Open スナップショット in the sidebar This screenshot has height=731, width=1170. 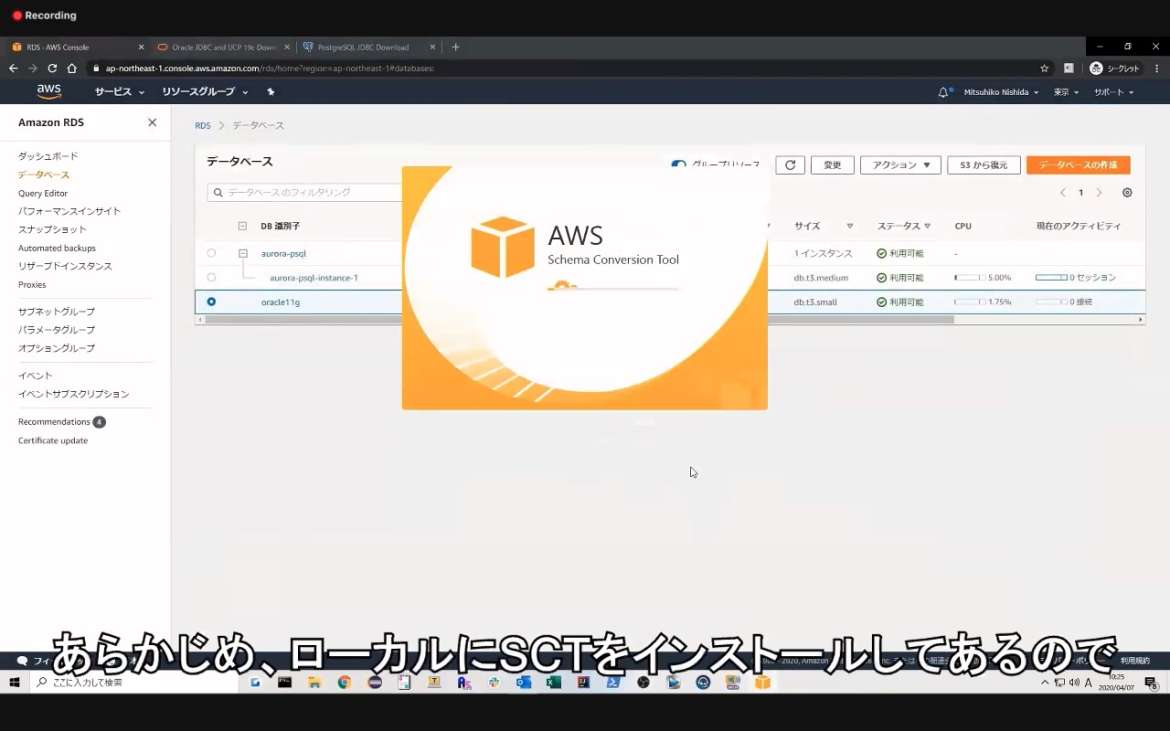click(52, 230)
